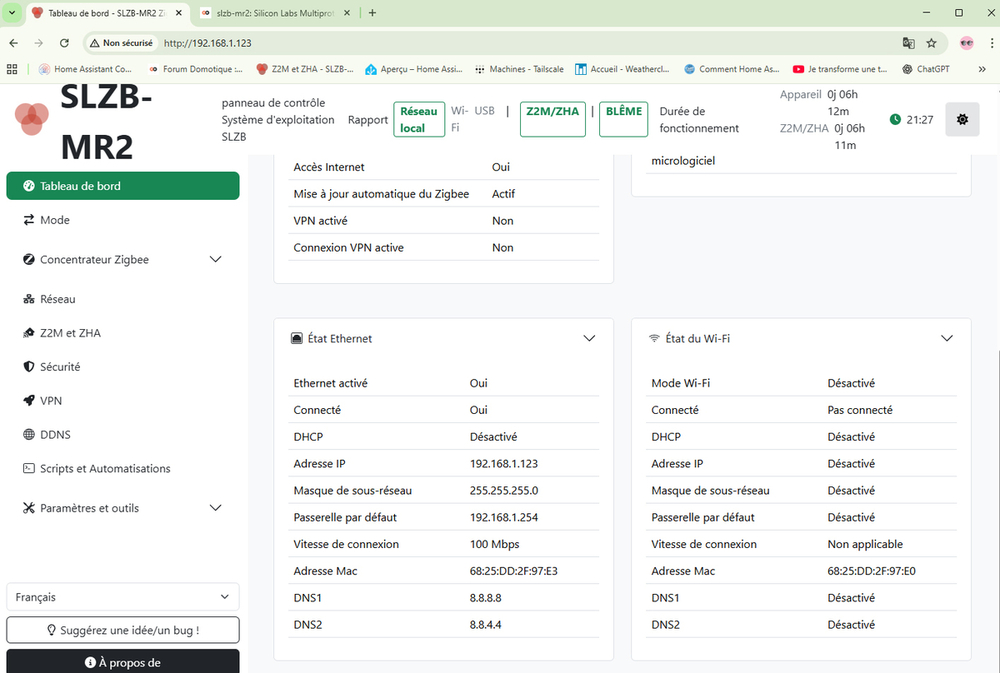Open the Machines - Tailscale bookmark
This screenshot has width=1000, height=673.
[519, 69]
